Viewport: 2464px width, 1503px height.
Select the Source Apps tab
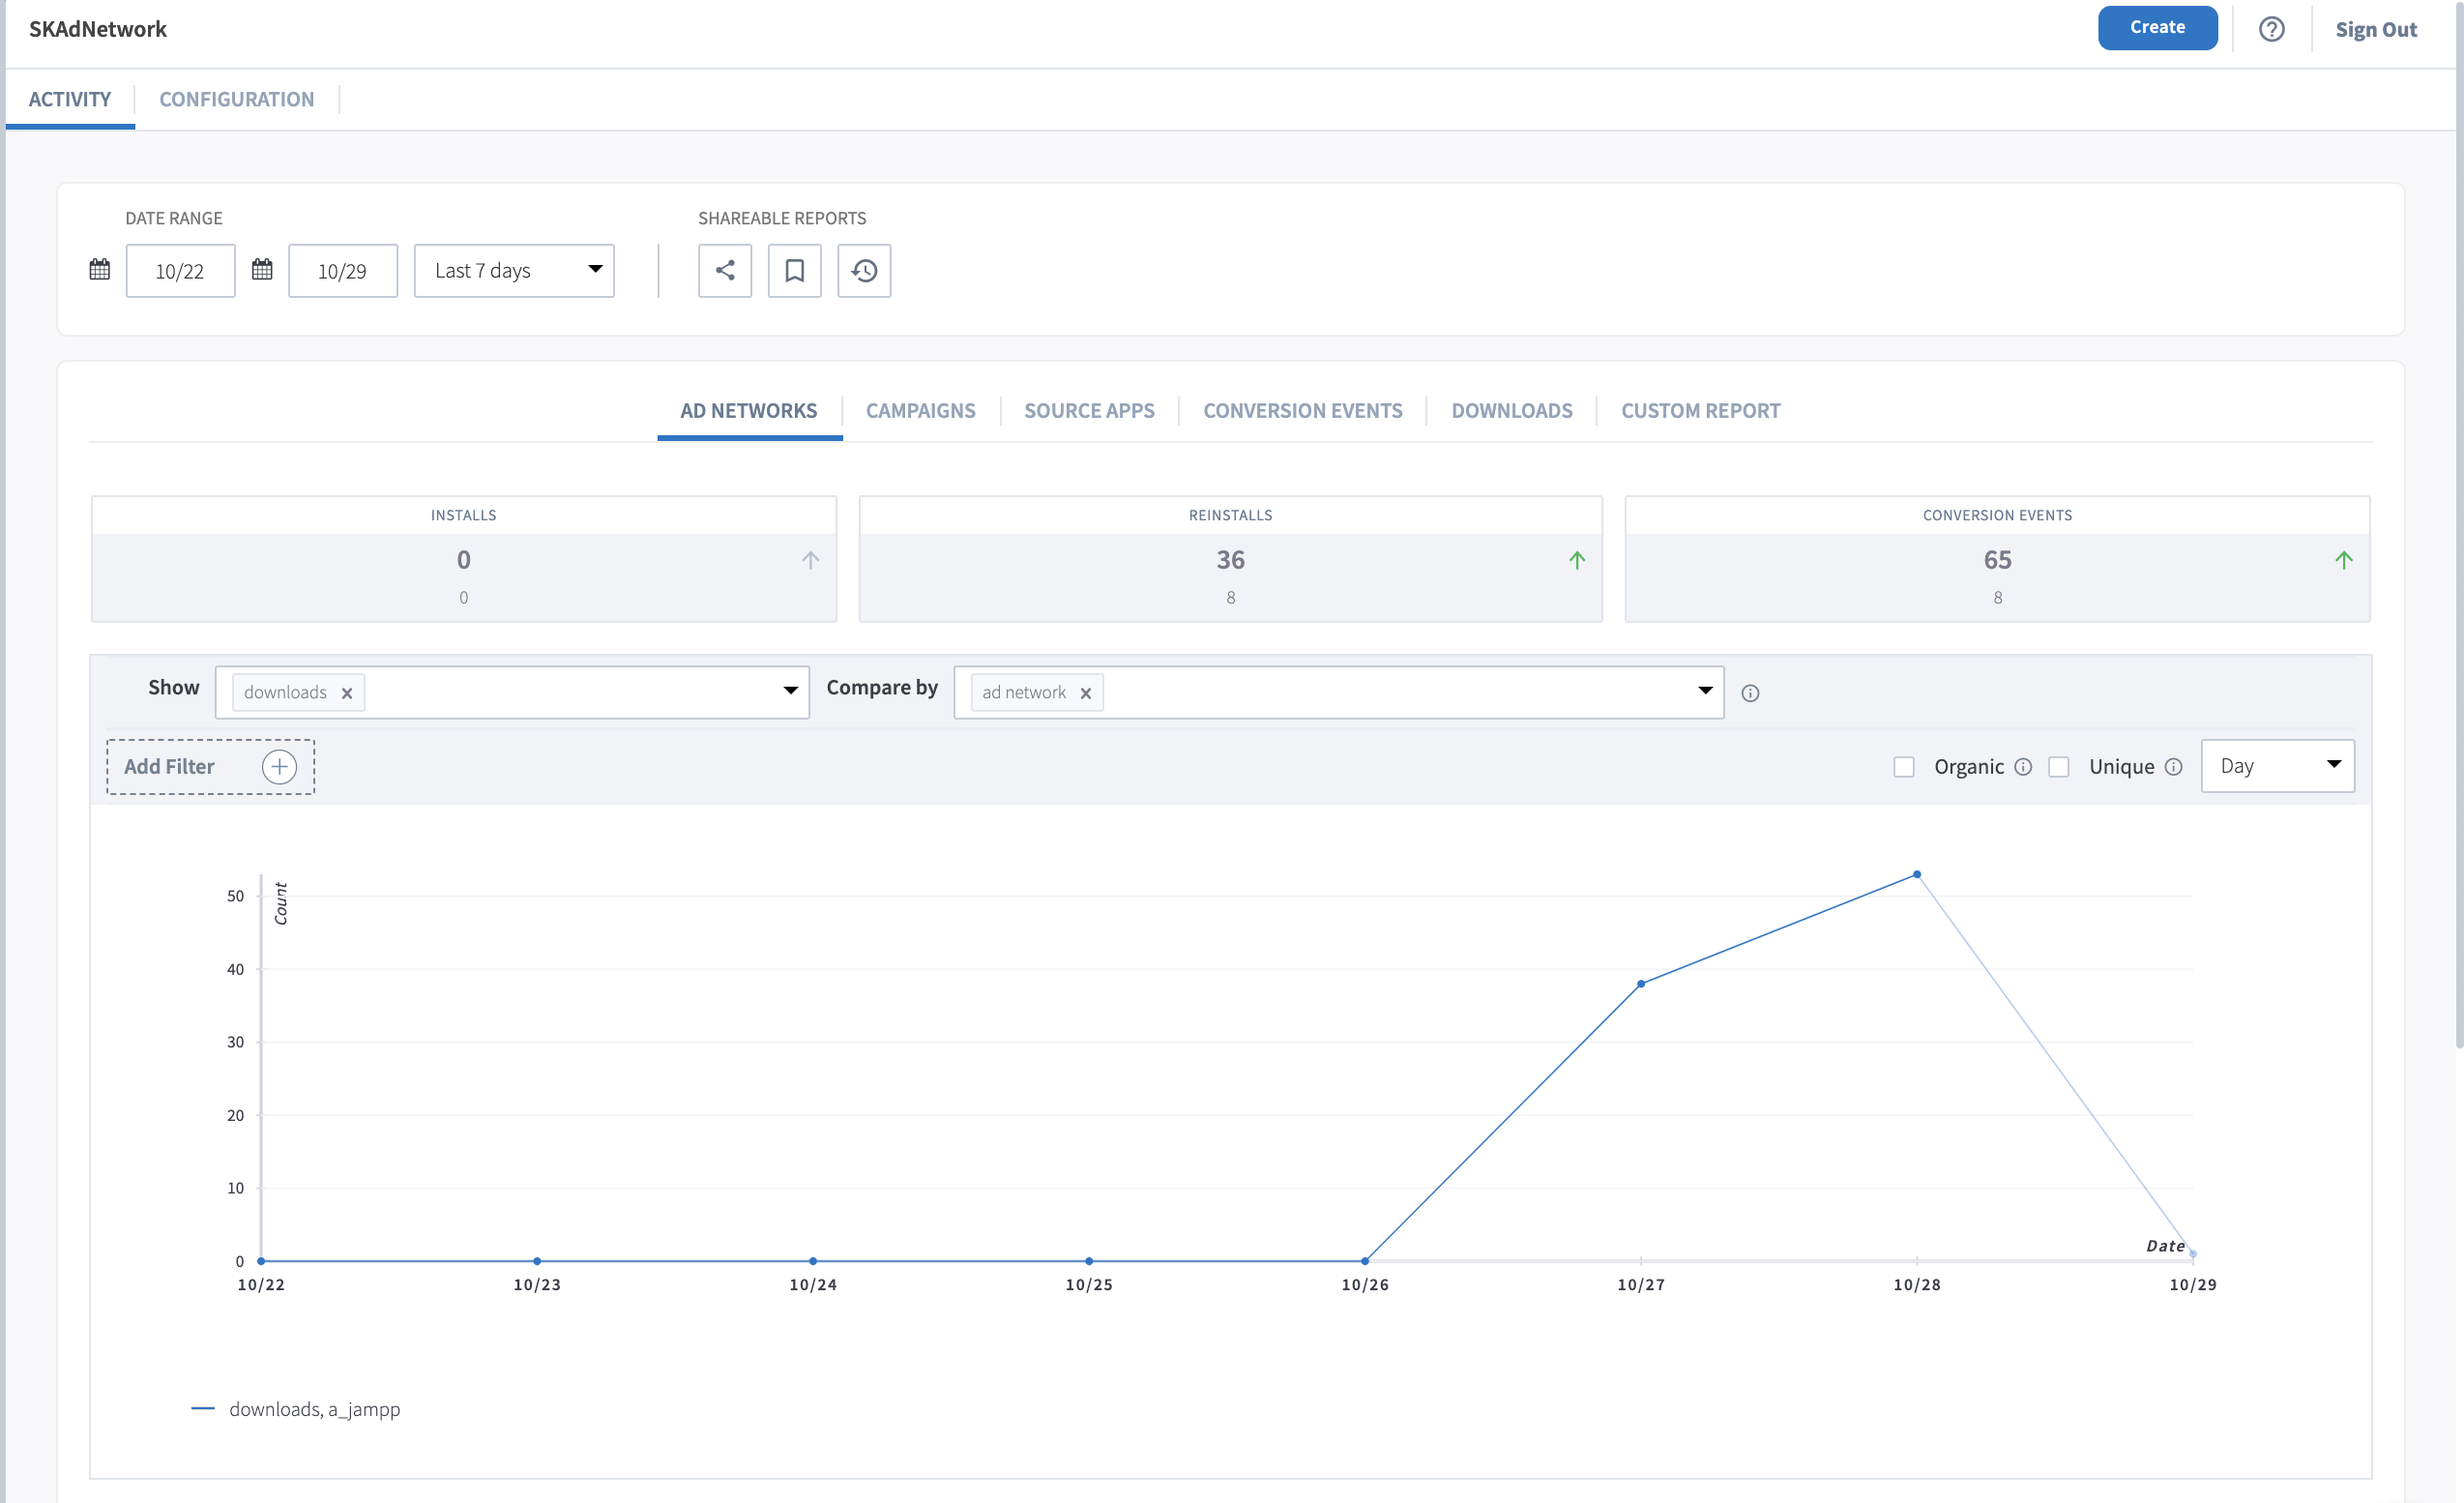[1089, 411]
